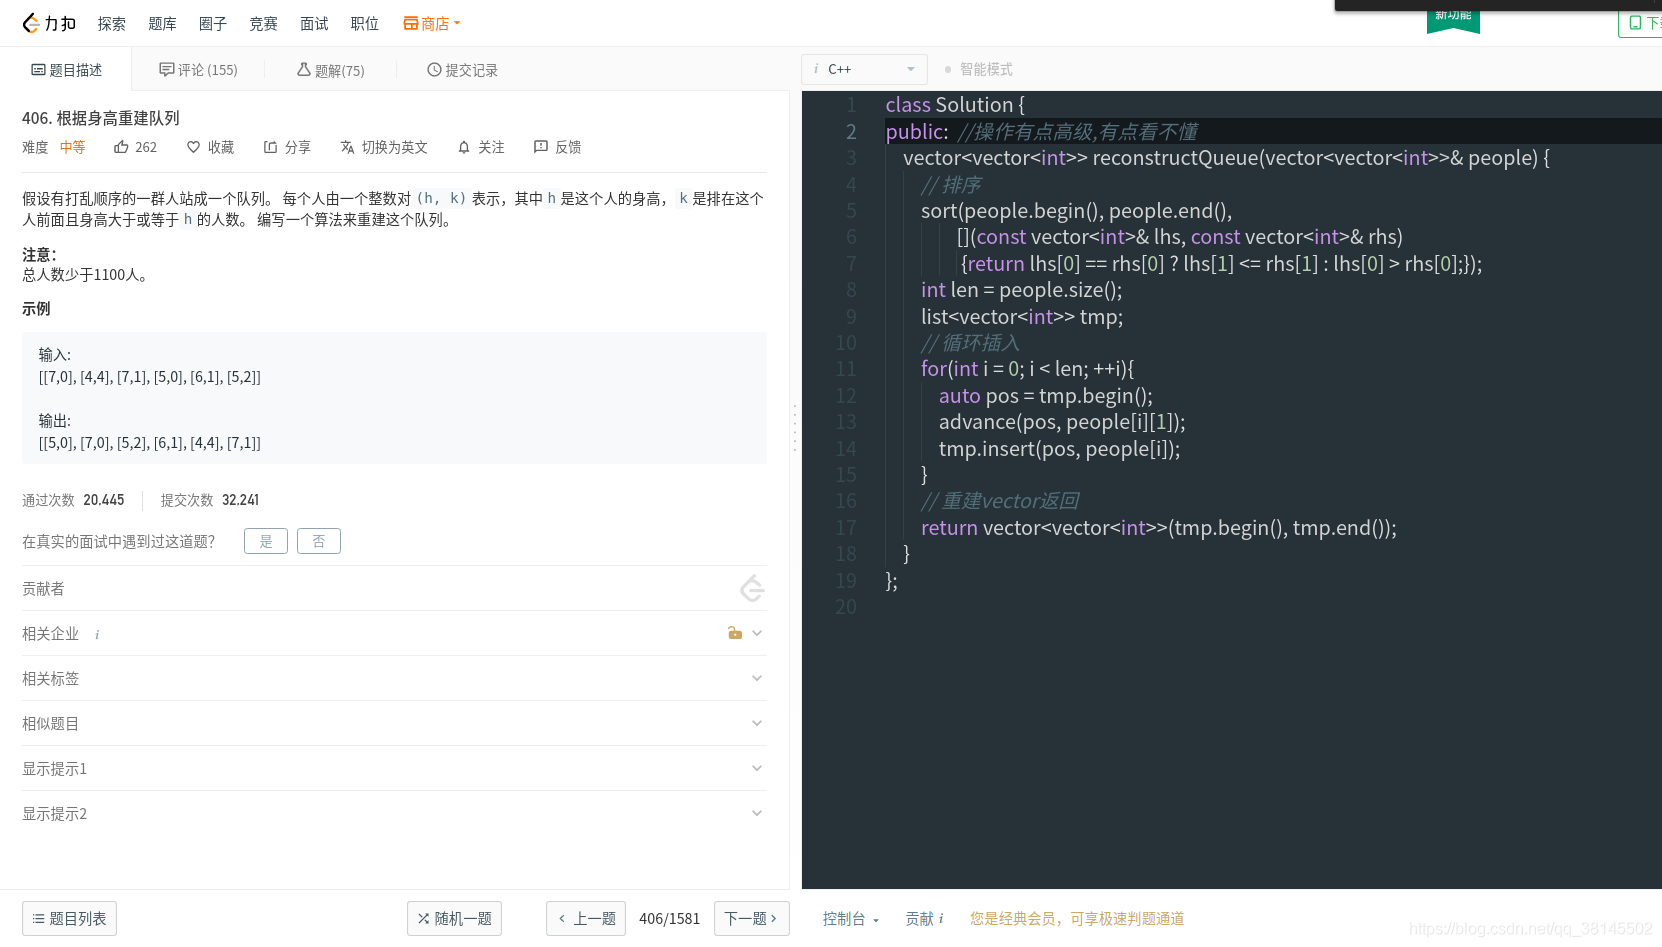Click the 您是经典会员 fast judging notice

(1077, 918)
